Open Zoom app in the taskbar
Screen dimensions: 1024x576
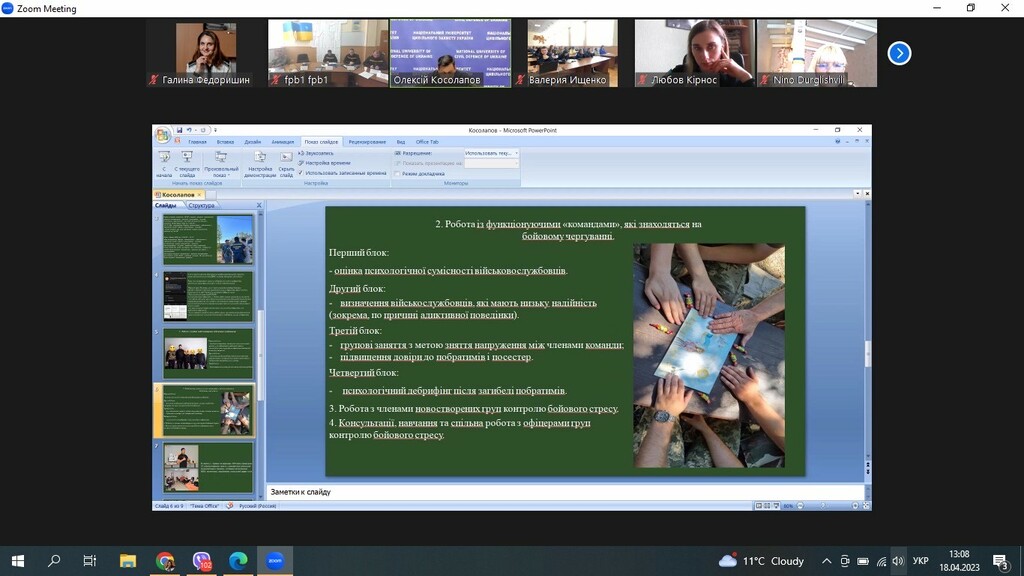(275, 561)
